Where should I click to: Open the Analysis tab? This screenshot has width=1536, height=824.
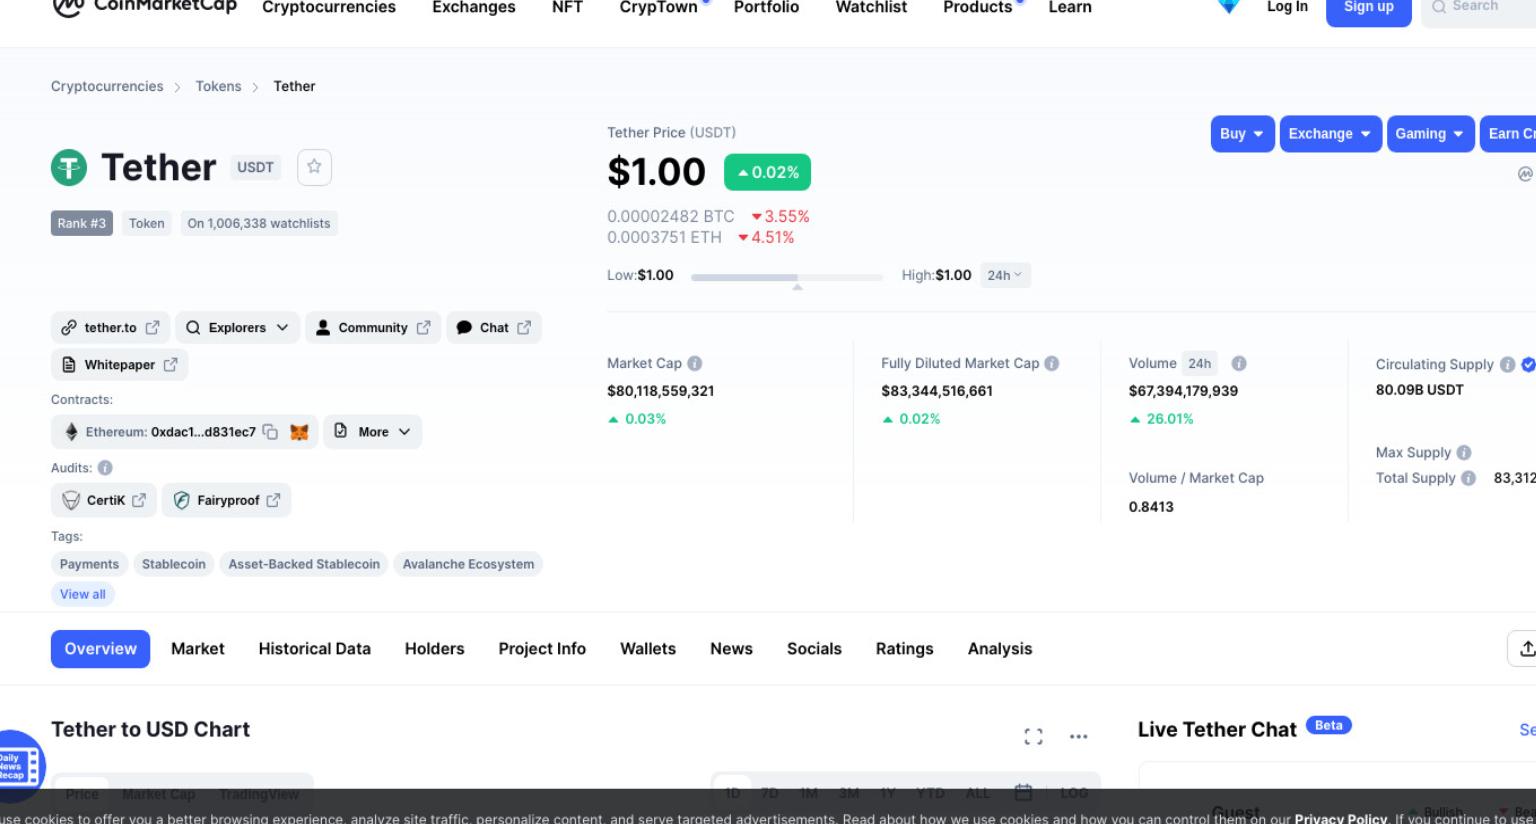click(1000, 648)
